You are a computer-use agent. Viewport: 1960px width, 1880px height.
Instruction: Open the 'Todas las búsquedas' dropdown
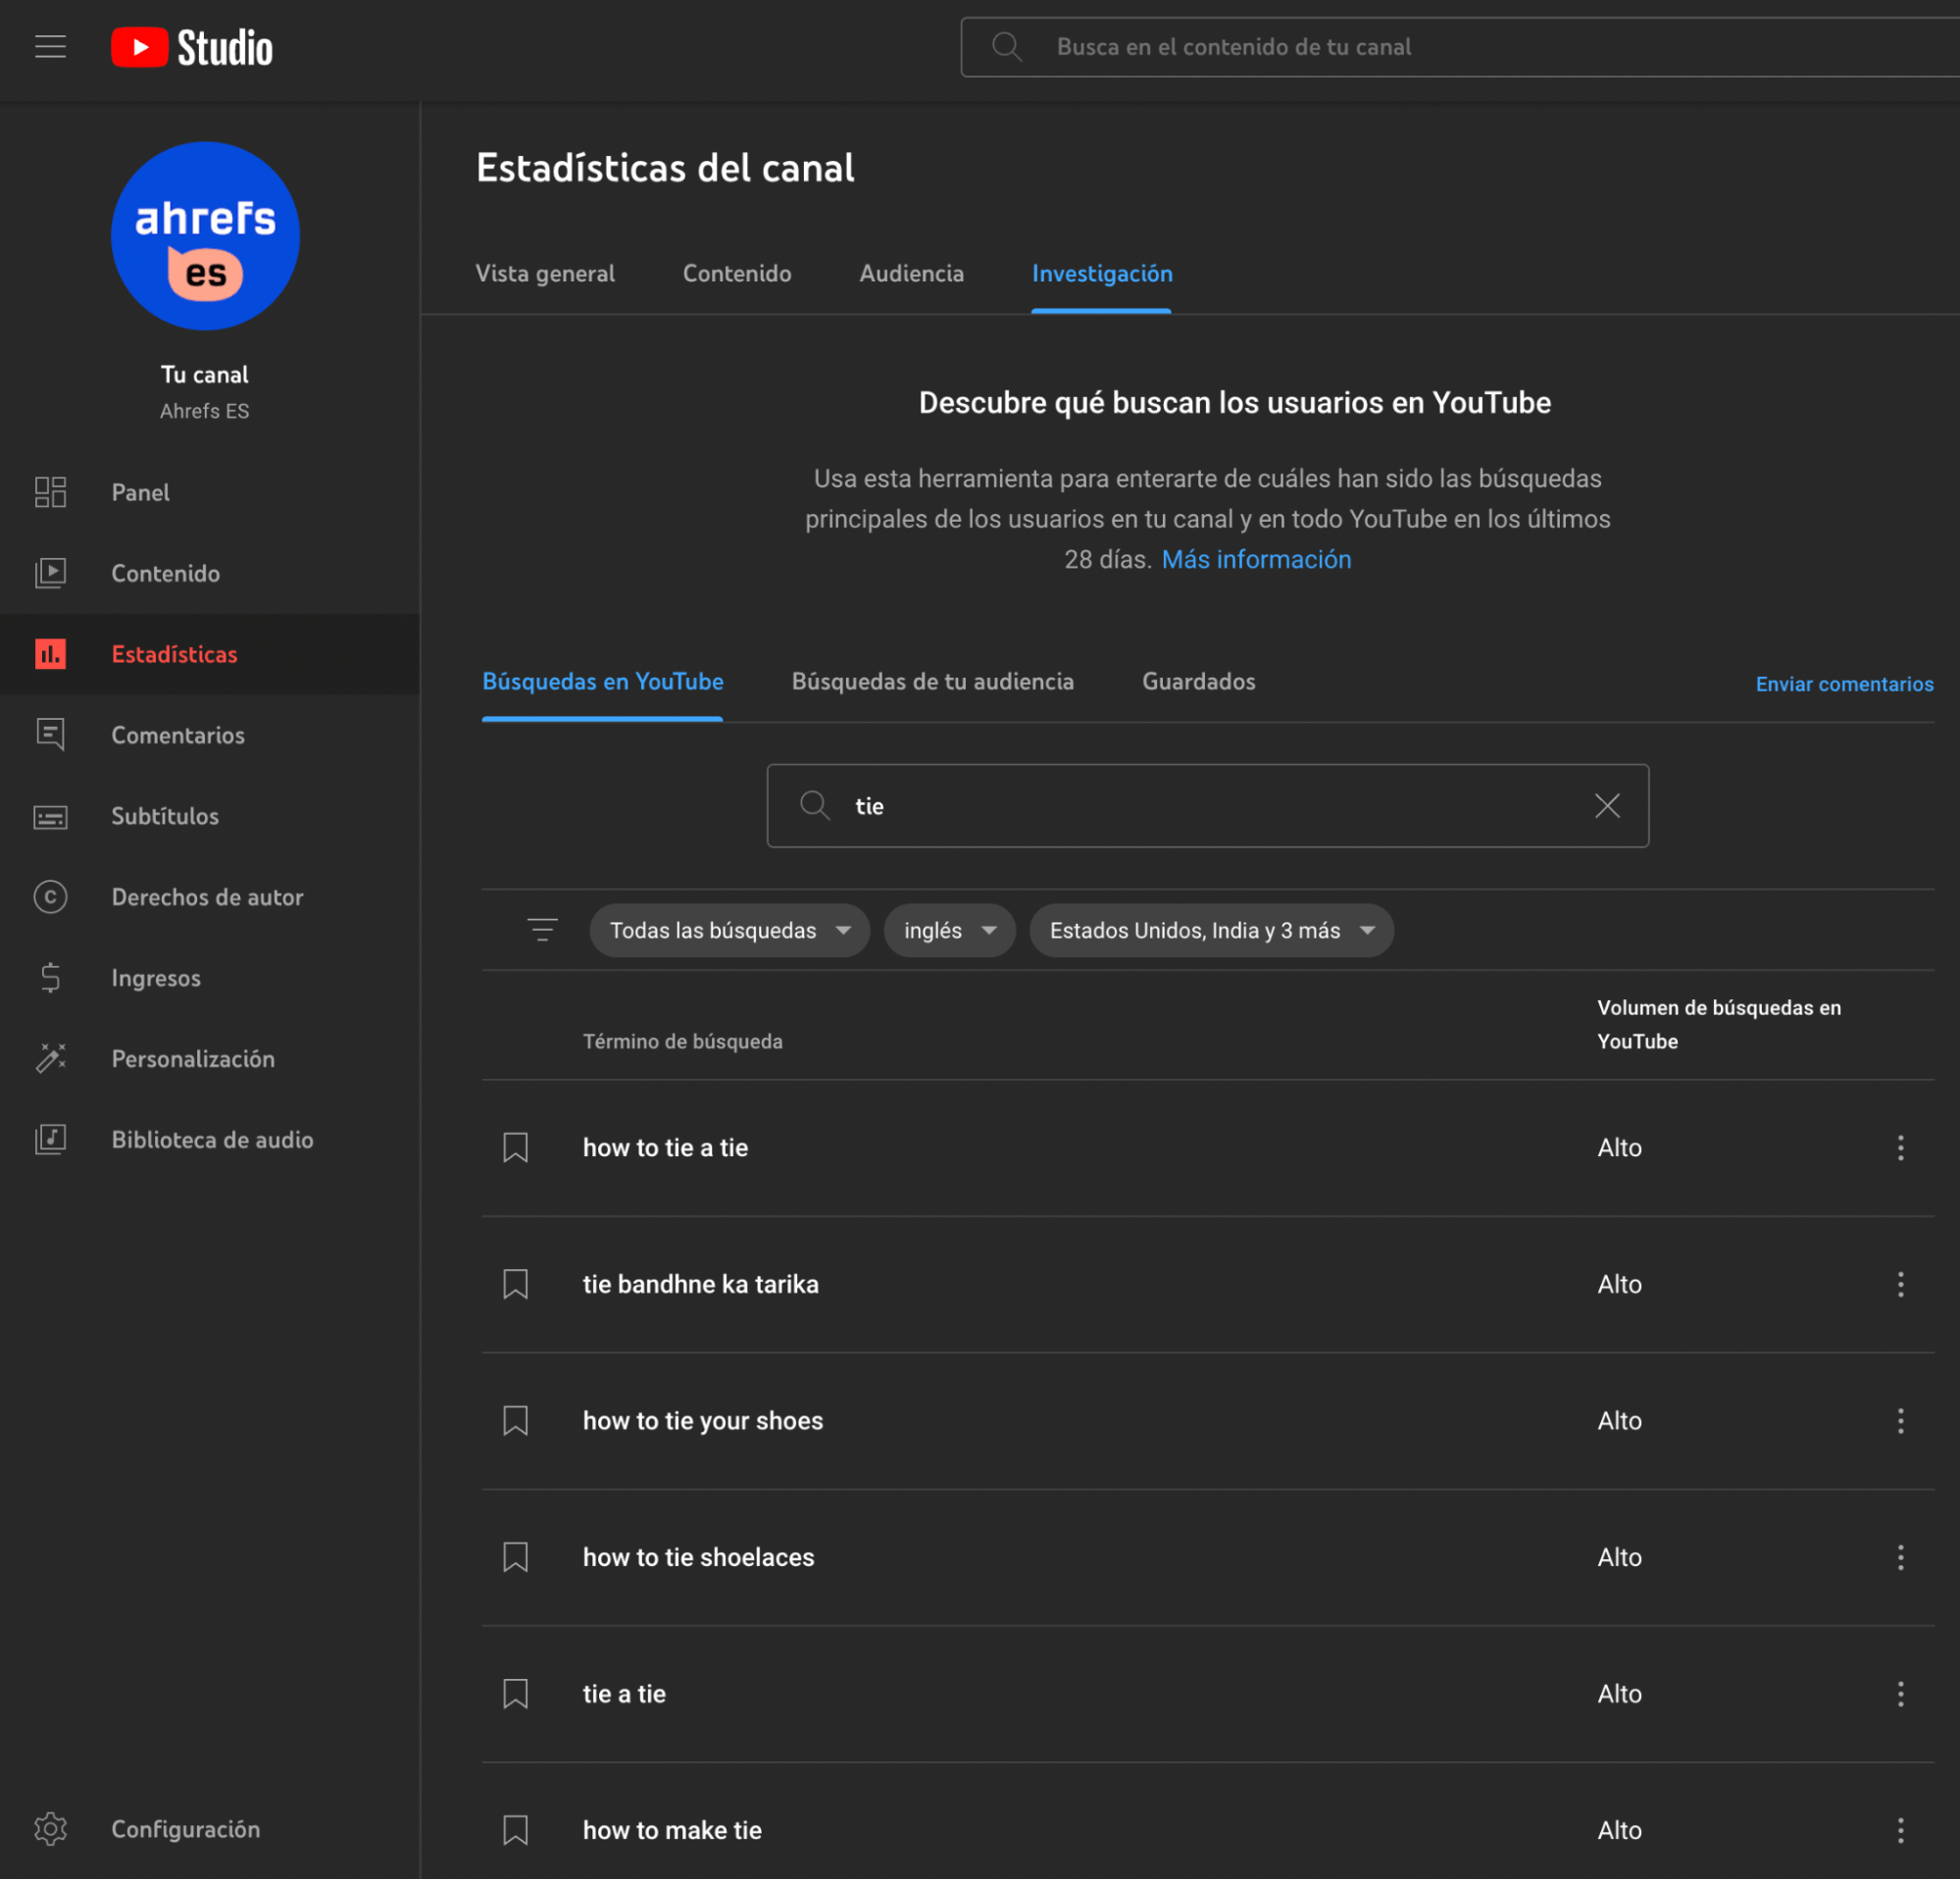(729, 930)
